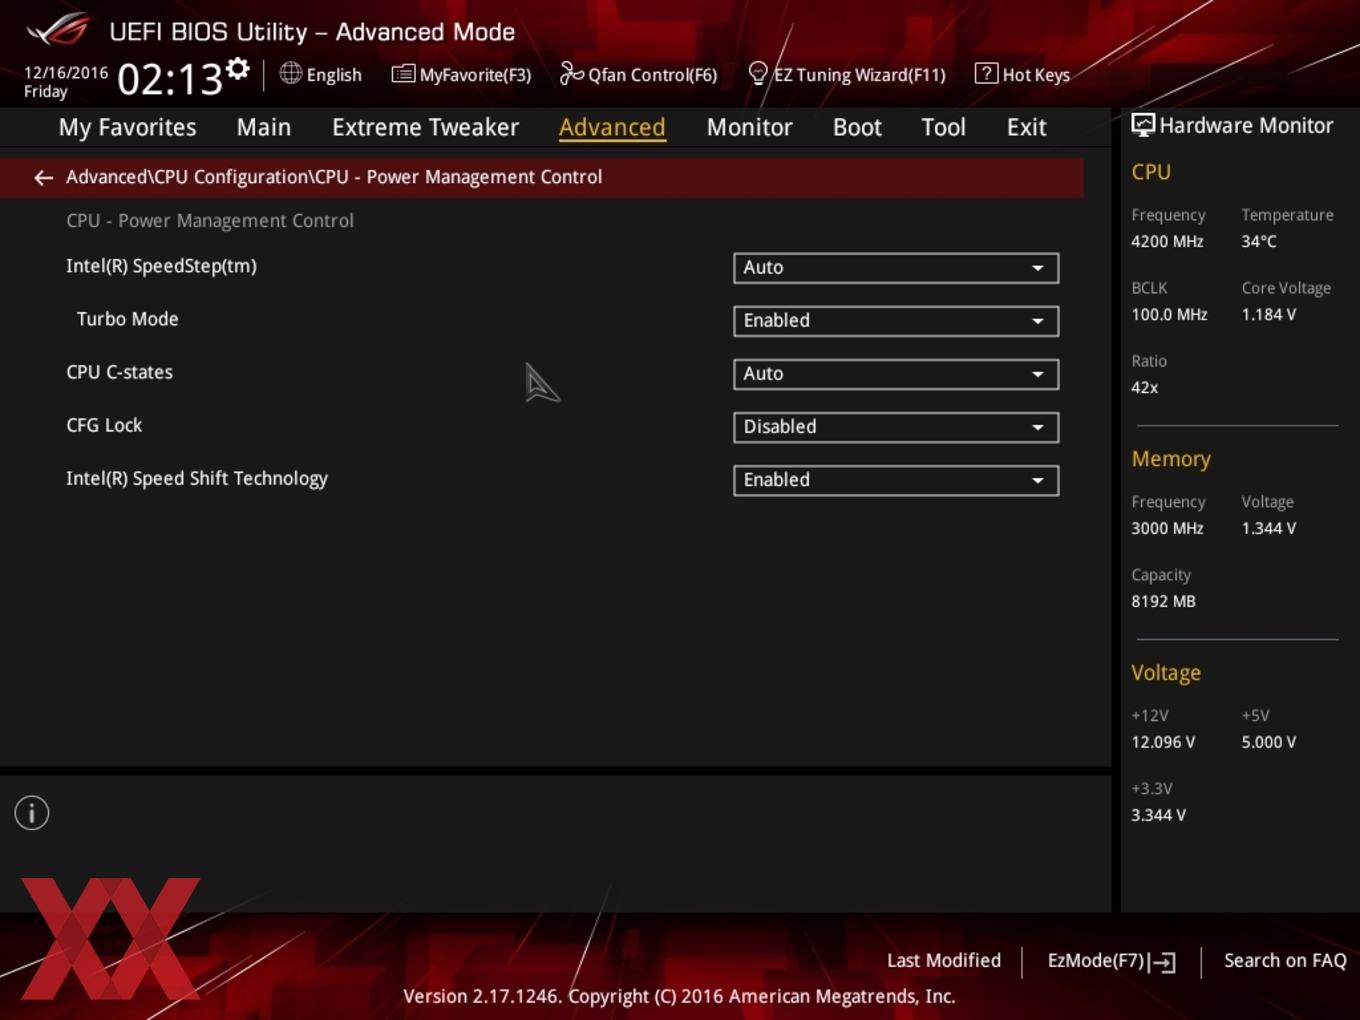Select the Turbo Mode label

click(127, 319)
